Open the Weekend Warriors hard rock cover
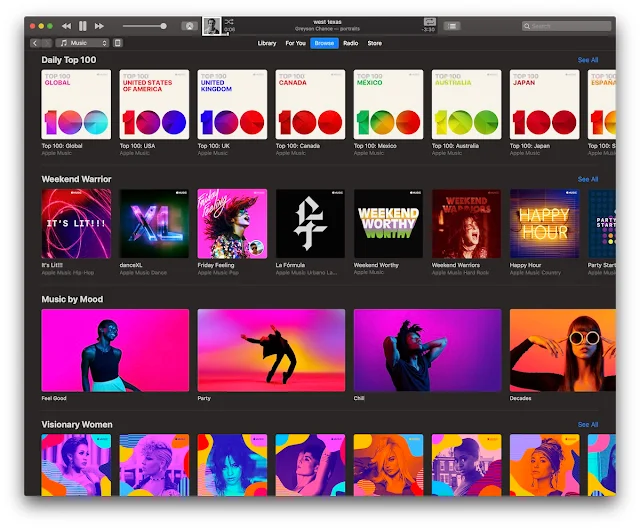The width and height of the screenshot is (640, 528). 467,224
